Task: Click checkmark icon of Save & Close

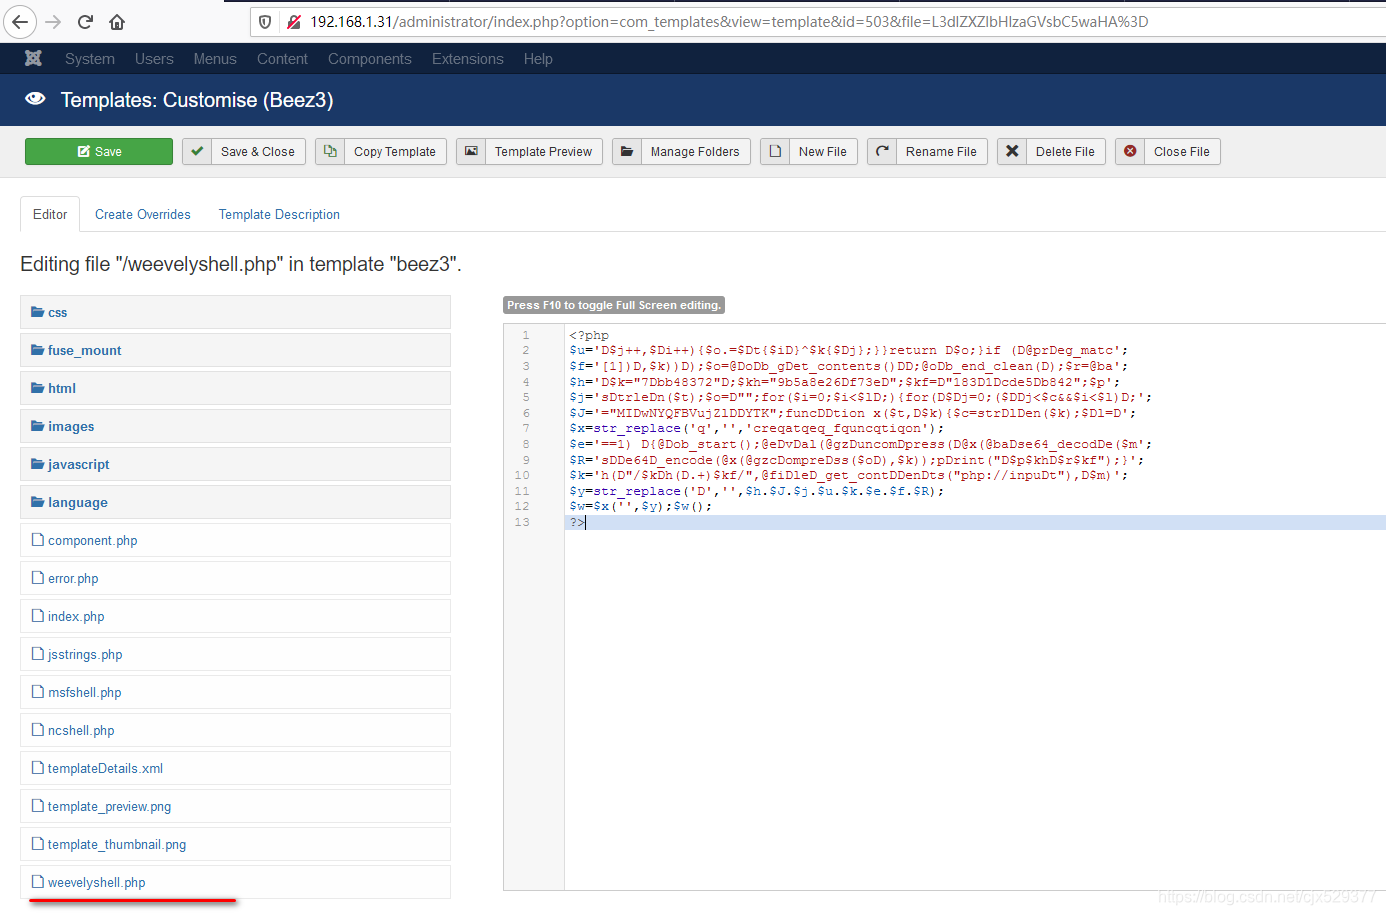Action: (x=197, y=151)
